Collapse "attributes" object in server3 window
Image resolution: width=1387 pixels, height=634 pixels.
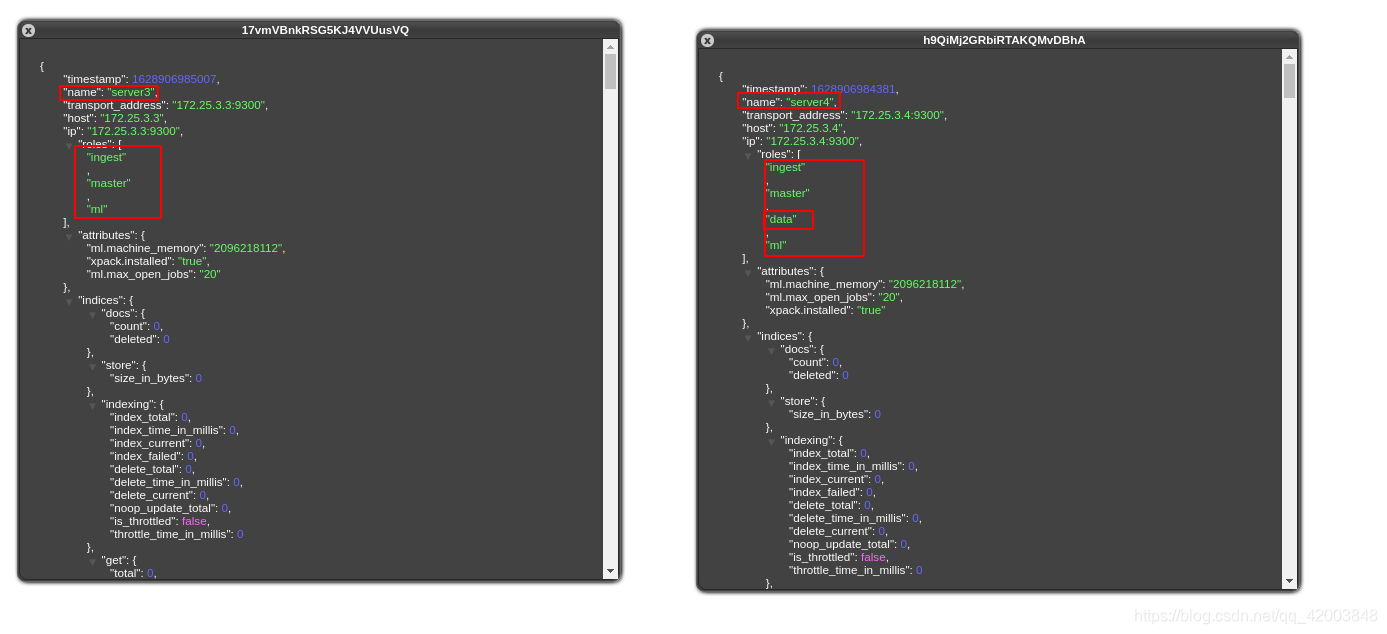click(x=69, y=236)
